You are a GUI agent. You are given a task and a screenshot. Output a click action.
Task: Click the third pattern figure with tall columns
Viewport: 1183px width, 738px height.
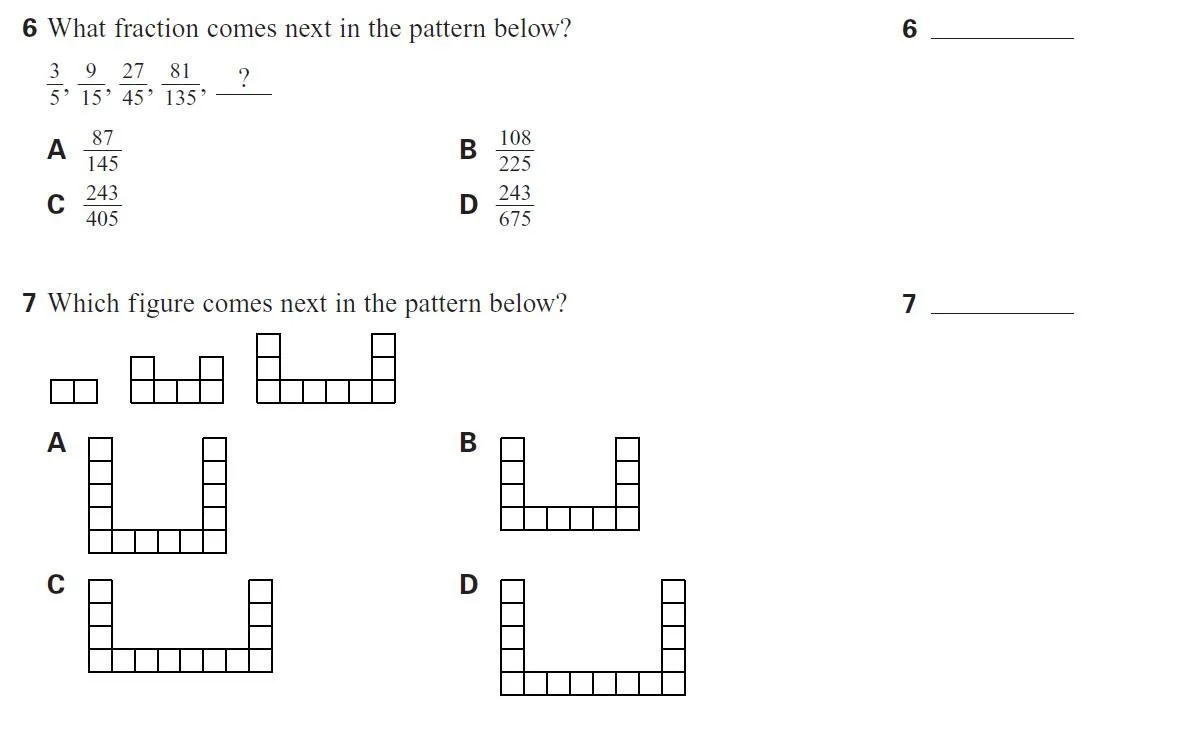(325, 368)
